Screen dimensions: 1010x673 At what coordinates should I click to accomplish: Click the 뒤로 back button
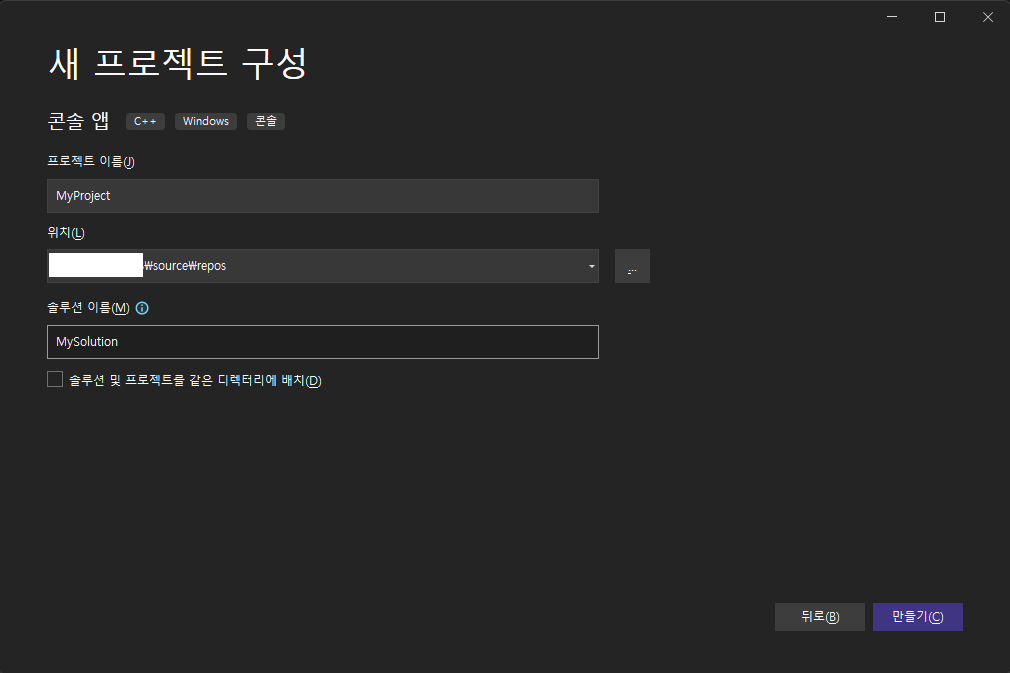[x=819, y=617]
